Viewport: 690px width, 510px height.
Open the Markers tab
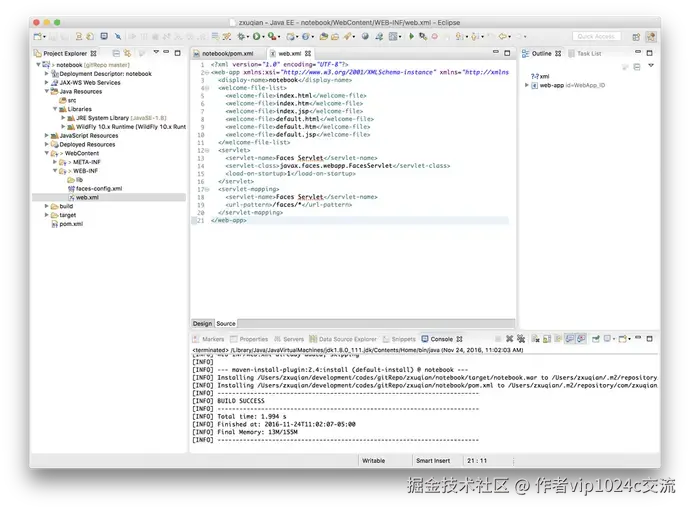209,339
